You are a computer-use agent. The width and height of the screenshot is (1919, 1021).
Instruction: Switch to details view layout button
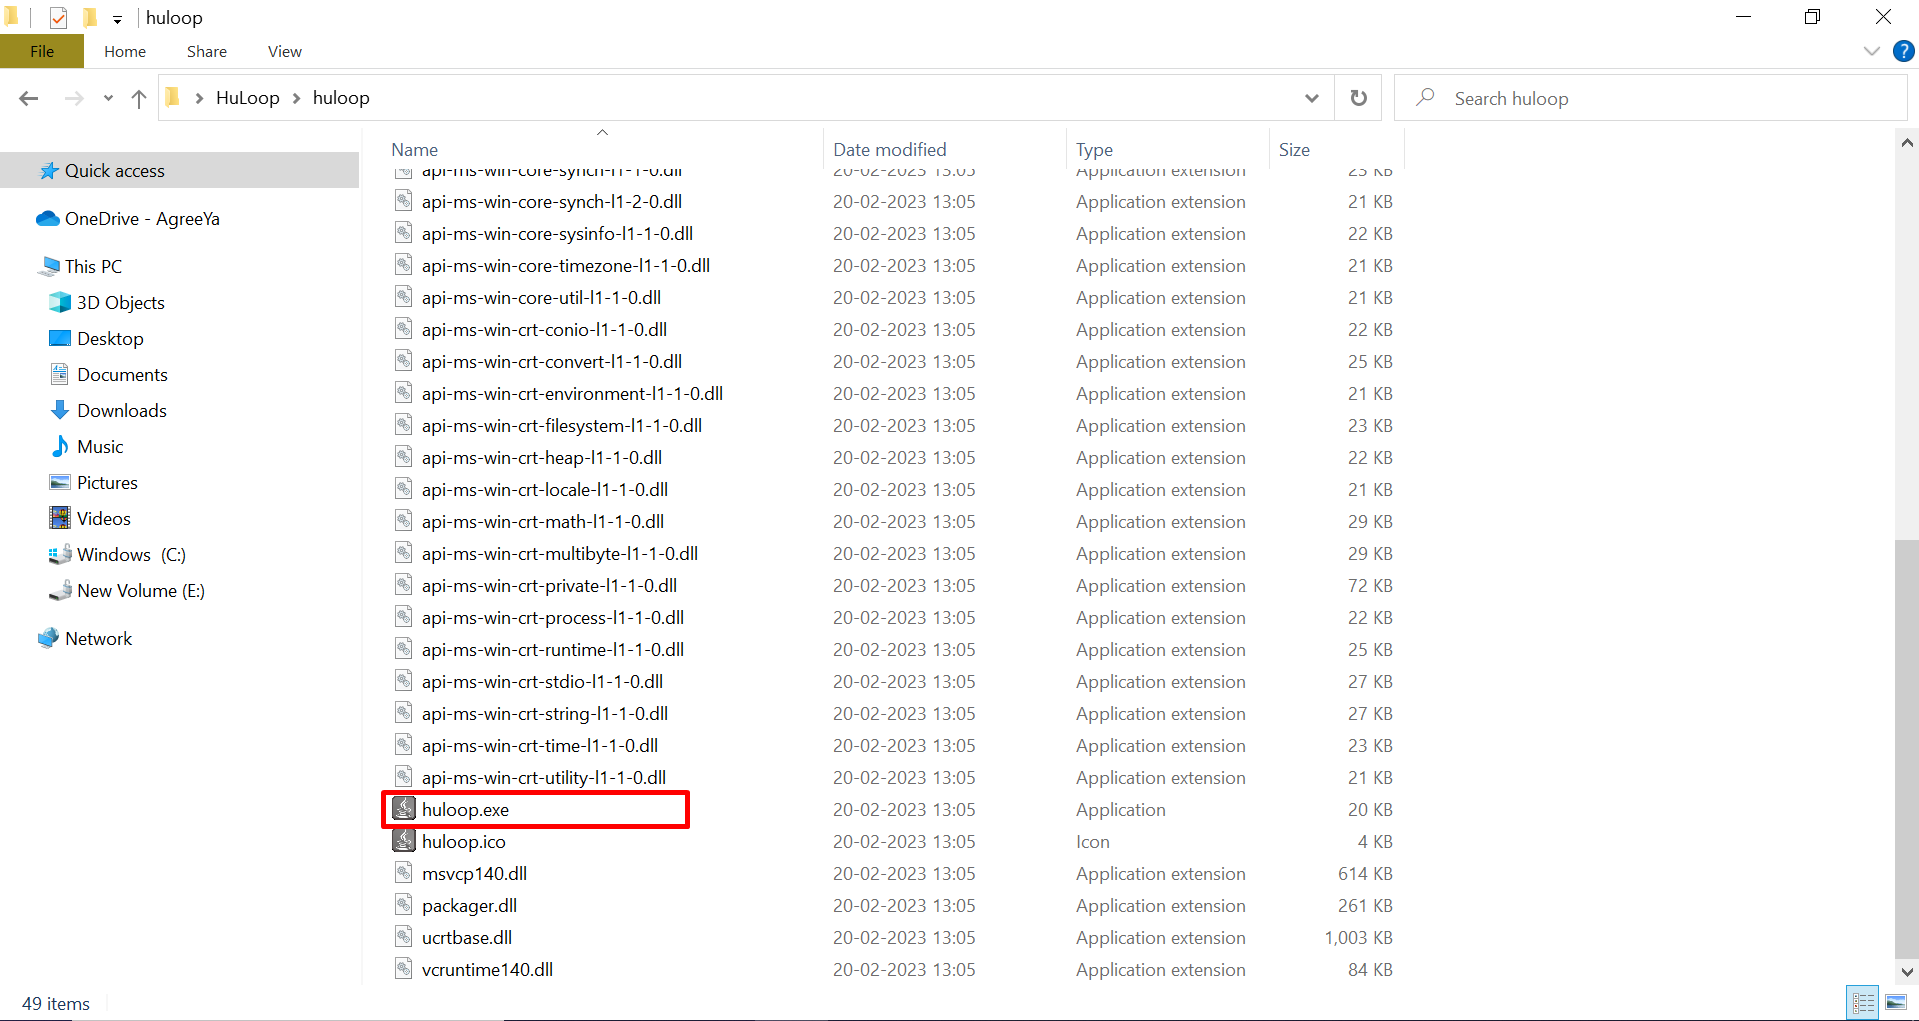tap(1864, 1002)
